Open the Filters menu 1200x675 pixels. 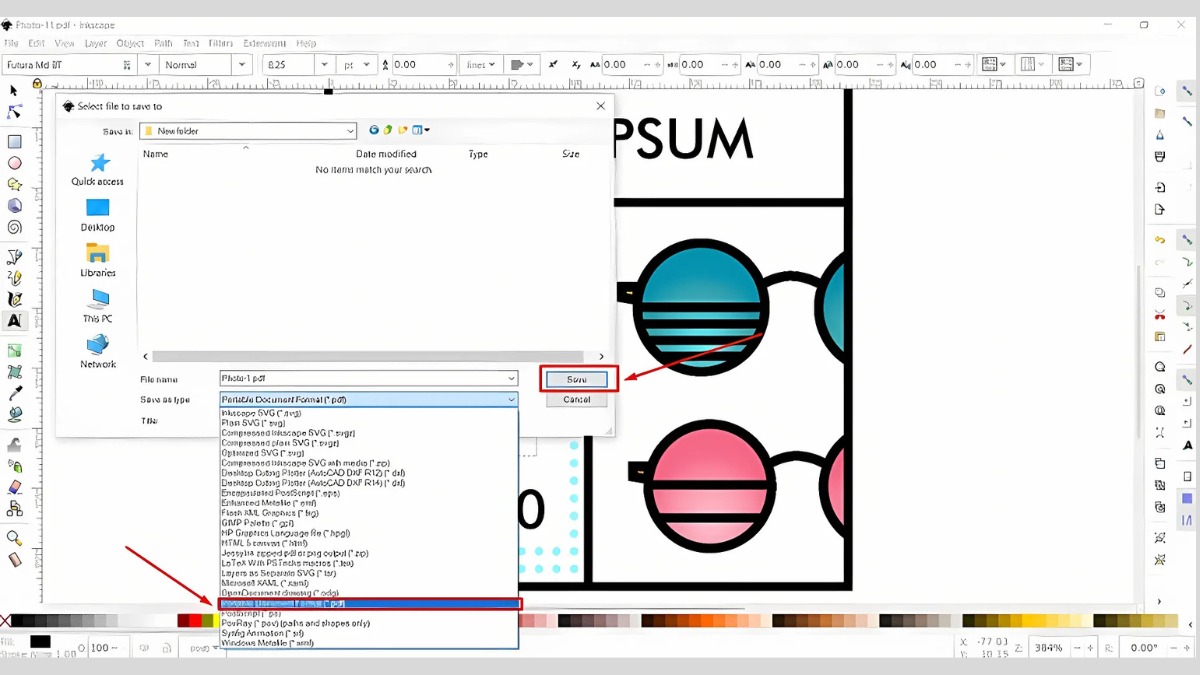221,44
